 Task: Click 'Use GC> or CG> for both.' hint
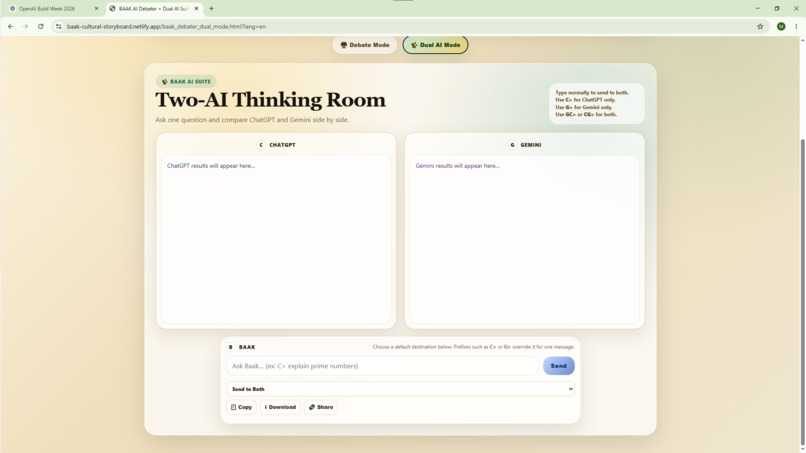coord(586,114)
